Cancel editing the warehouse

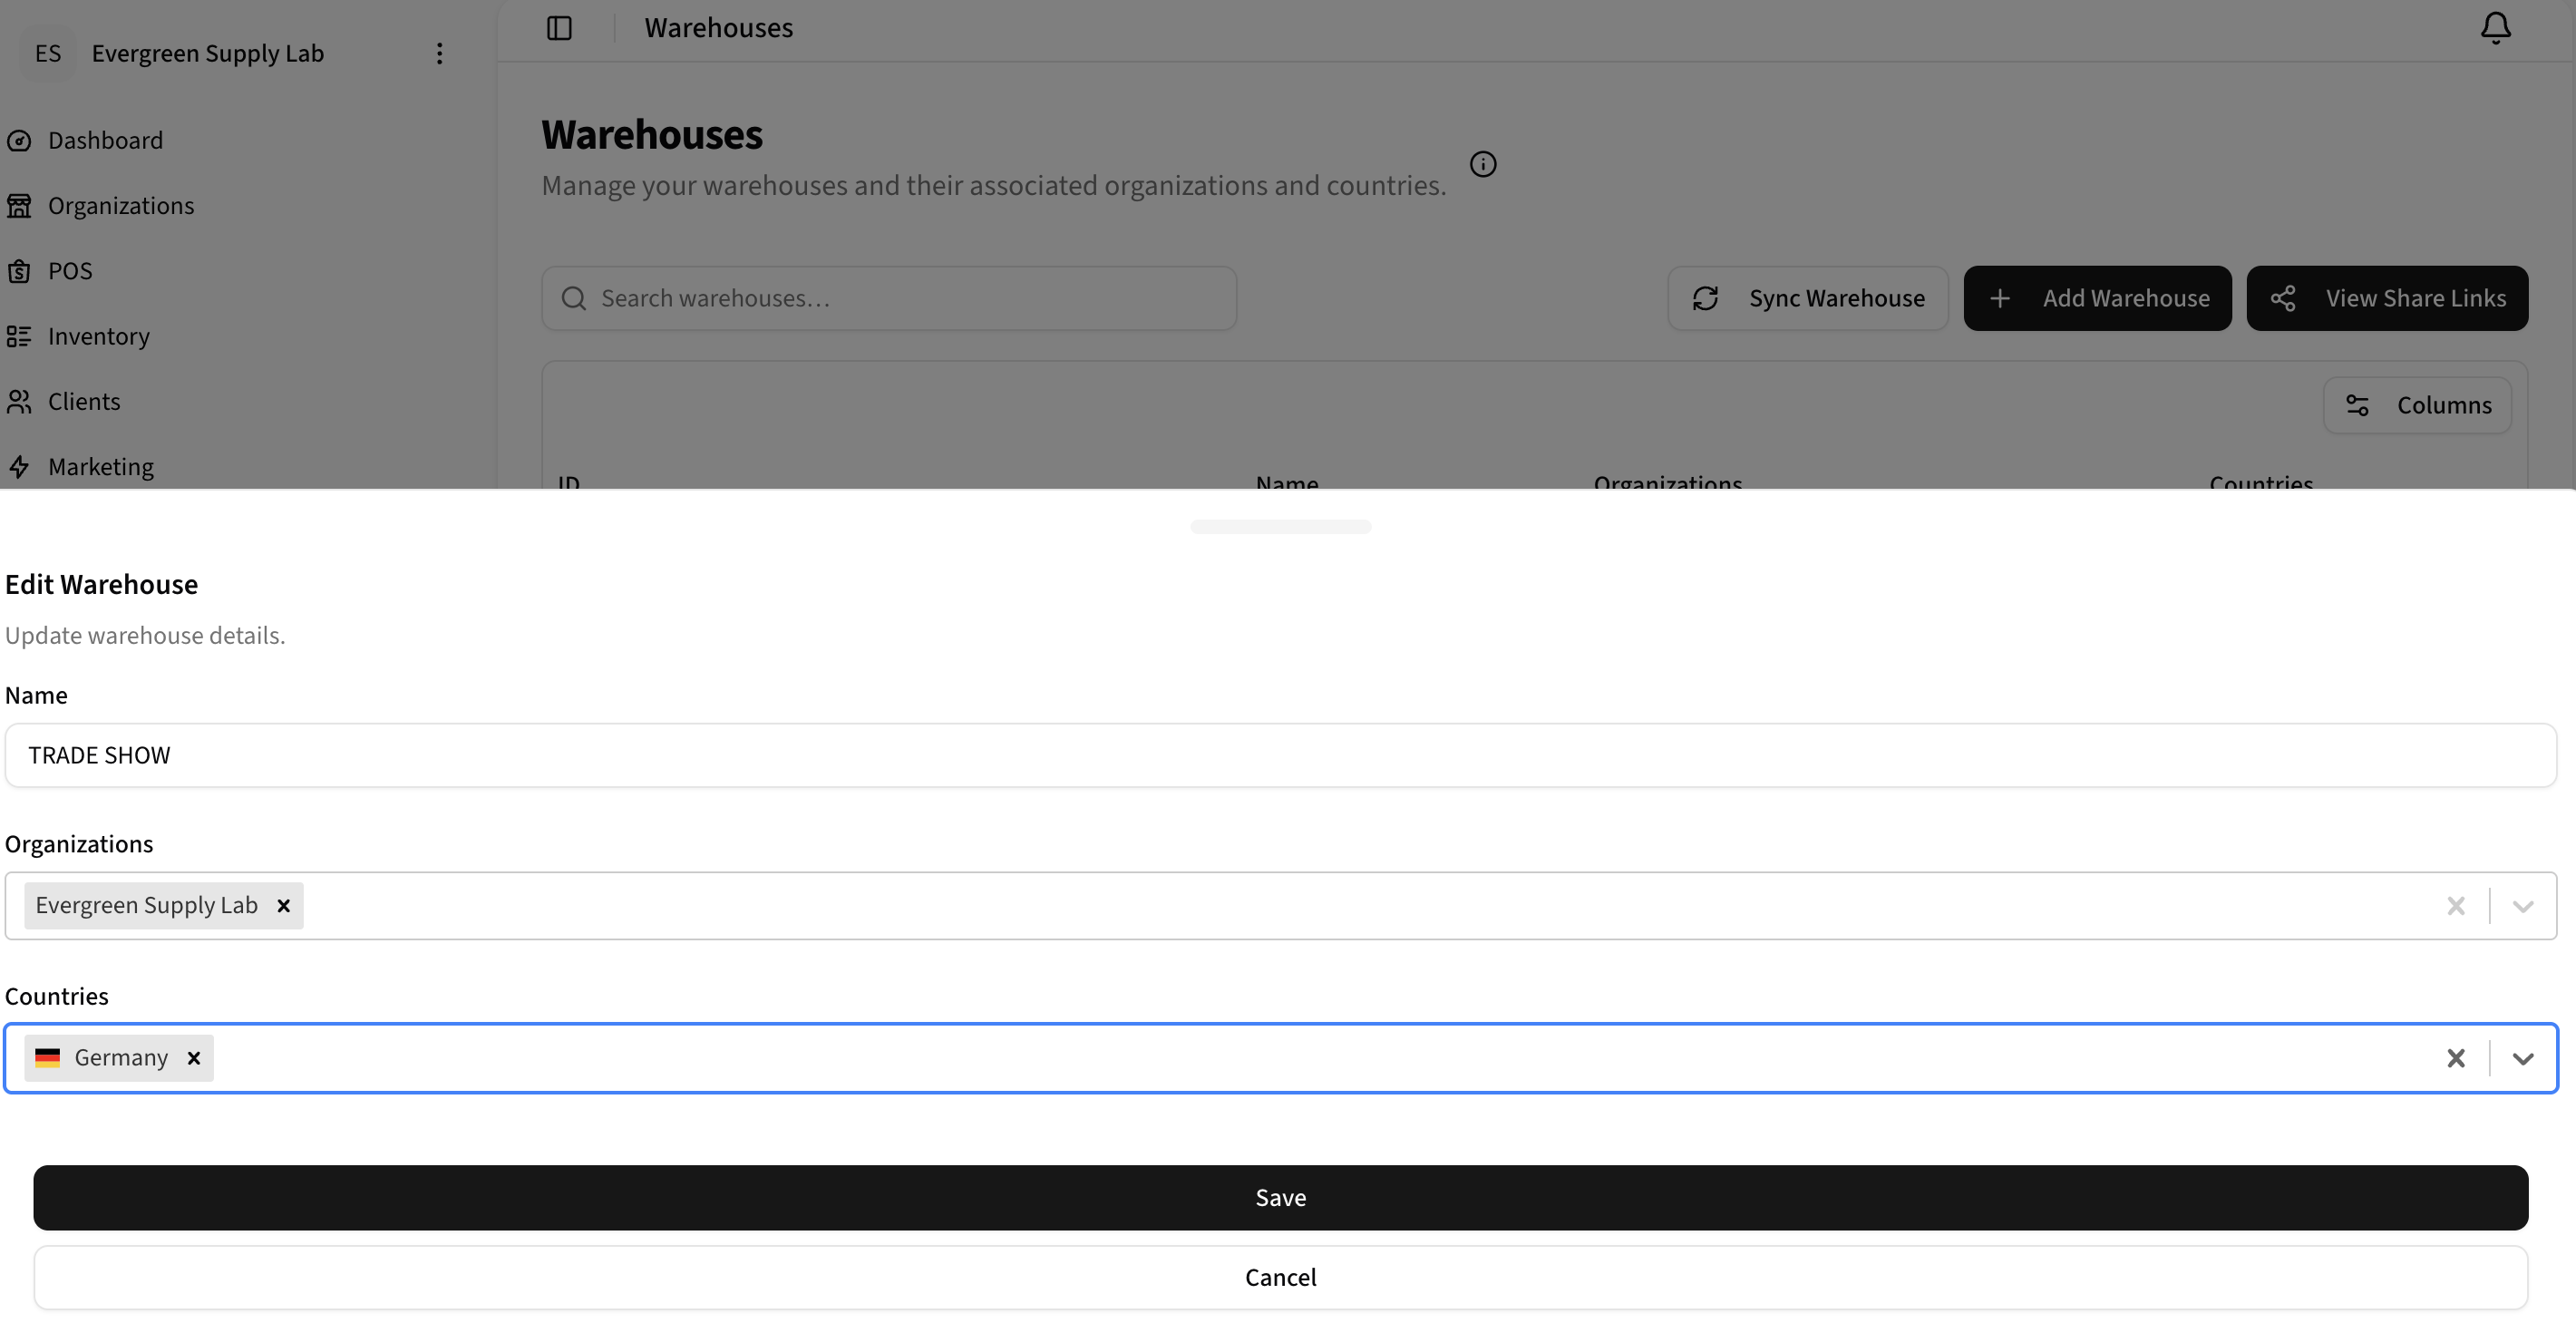click(x=1280, y=1278)
